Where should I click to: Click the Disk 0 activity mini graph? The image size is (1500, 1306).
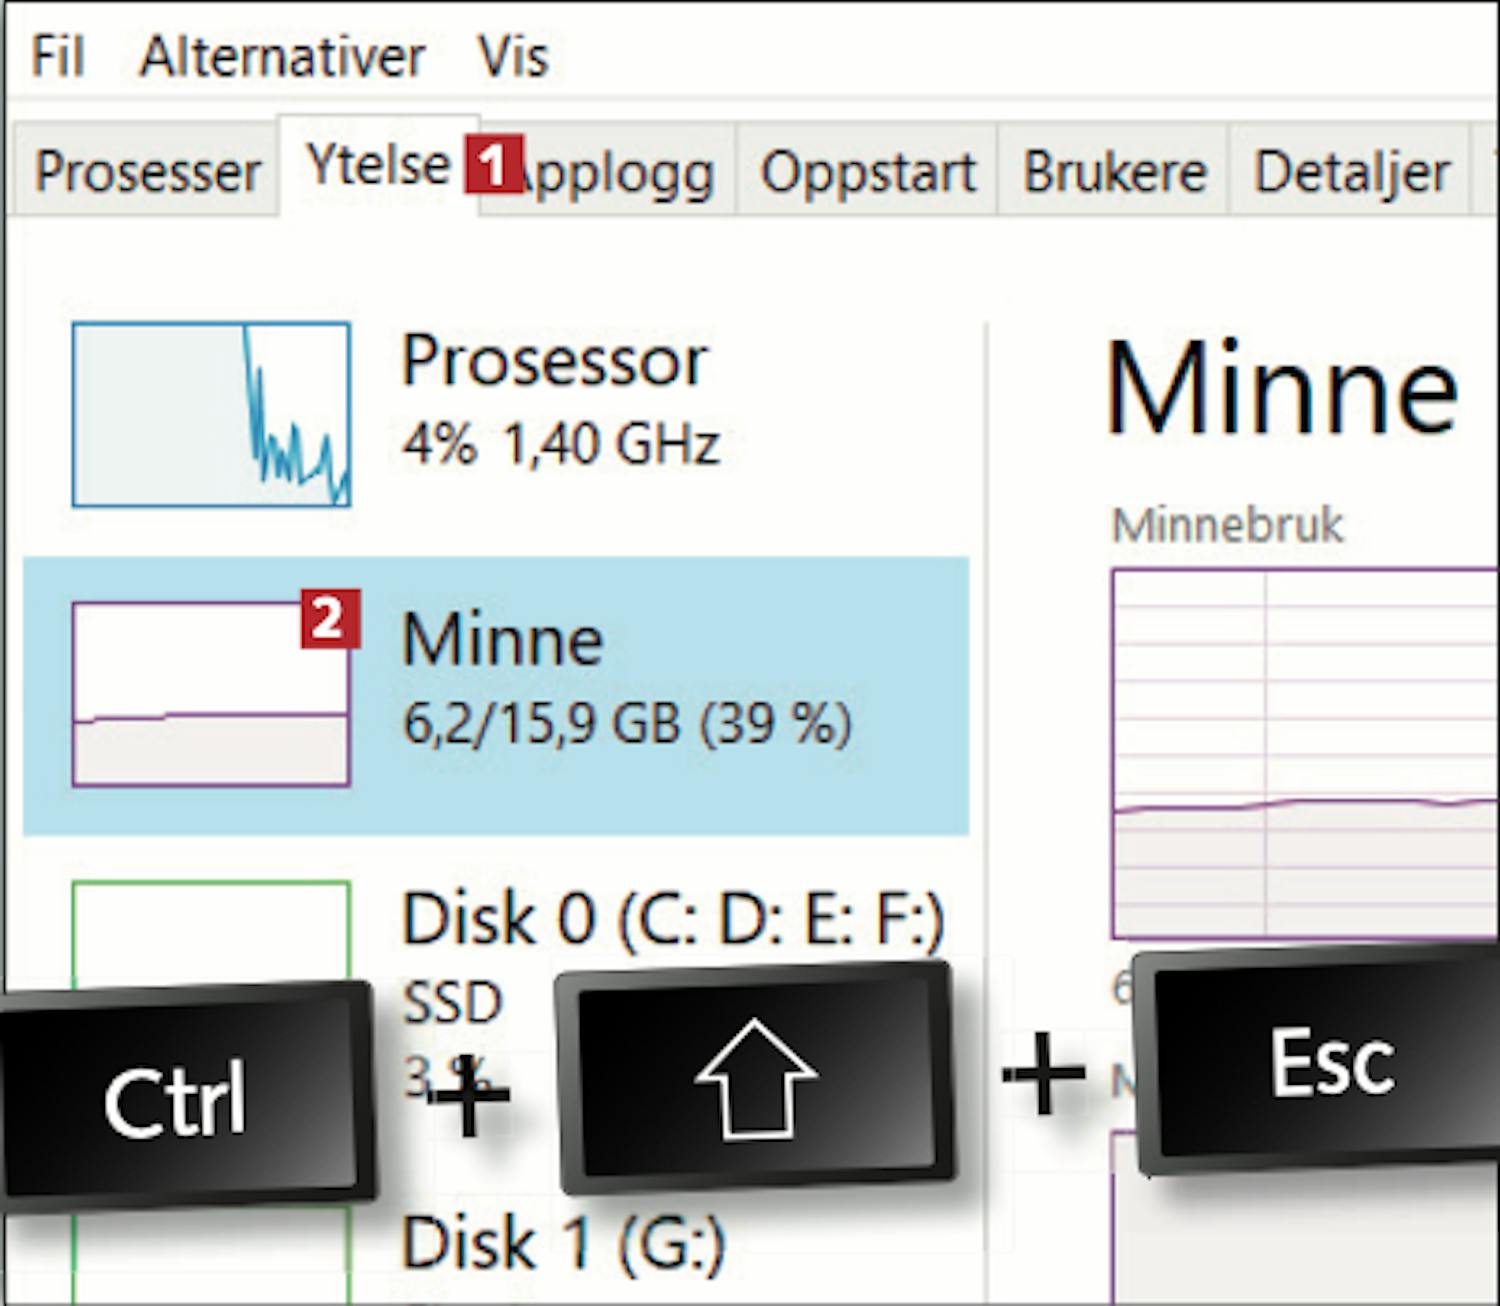[211, 930]
